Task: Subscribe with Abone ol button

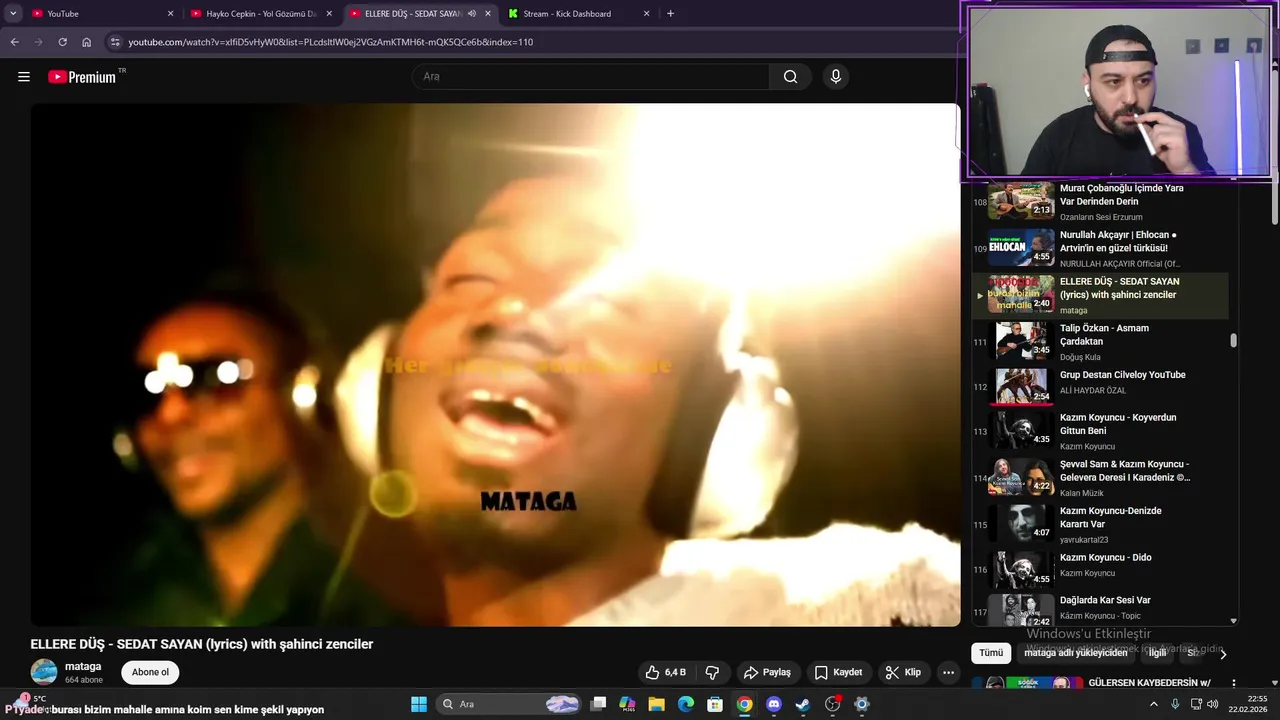Action: 150,672
